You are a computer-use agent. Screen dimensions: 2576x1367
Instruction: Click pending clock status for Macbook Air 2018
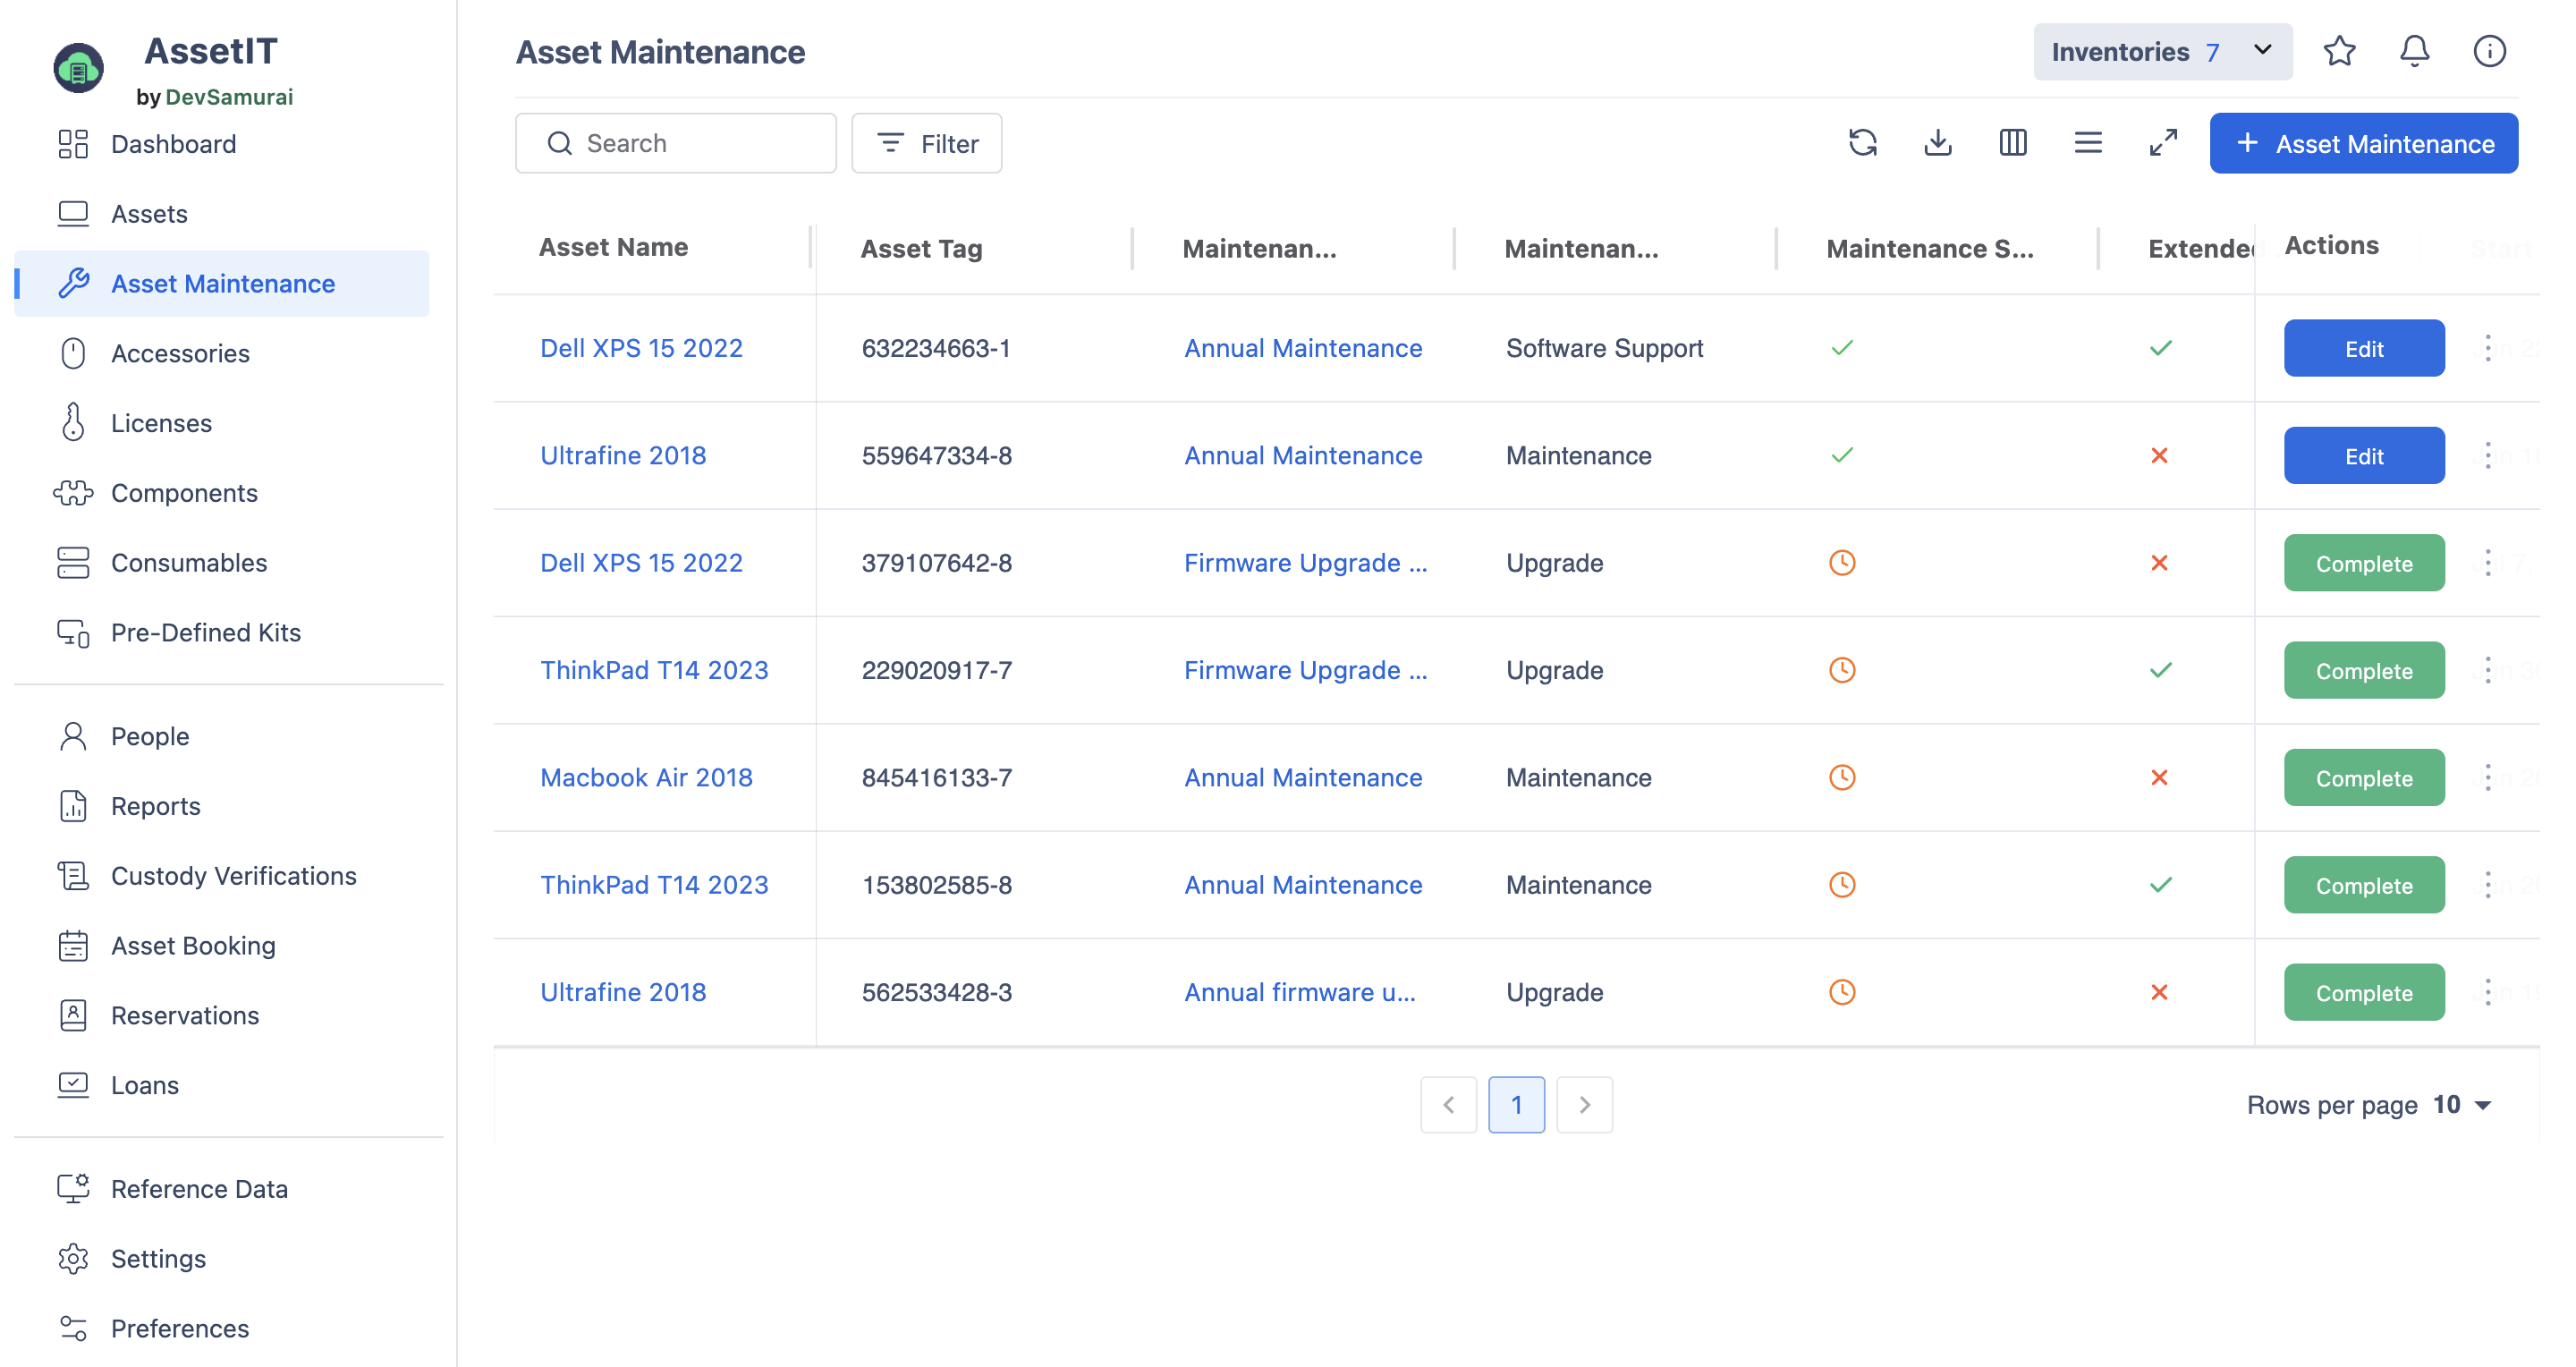pyautogui.click(x=1842, y=777)
